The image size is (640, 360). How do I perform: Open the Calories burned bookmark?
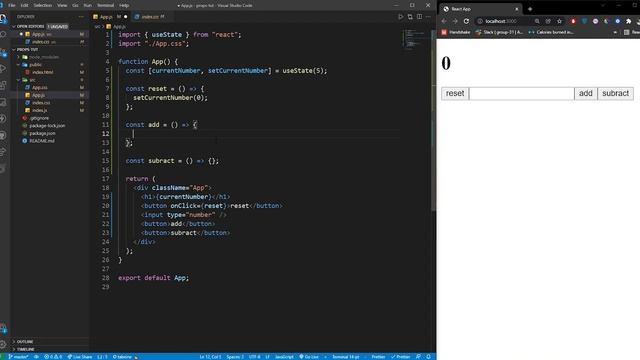[551, 32]
